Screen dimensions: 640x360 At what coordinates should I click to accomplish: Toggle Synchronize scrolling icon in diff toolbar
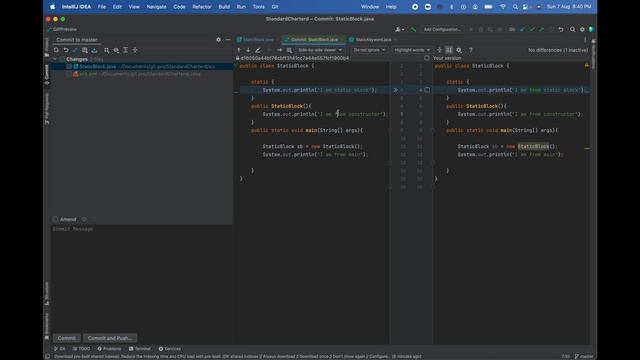click(449, 50)
